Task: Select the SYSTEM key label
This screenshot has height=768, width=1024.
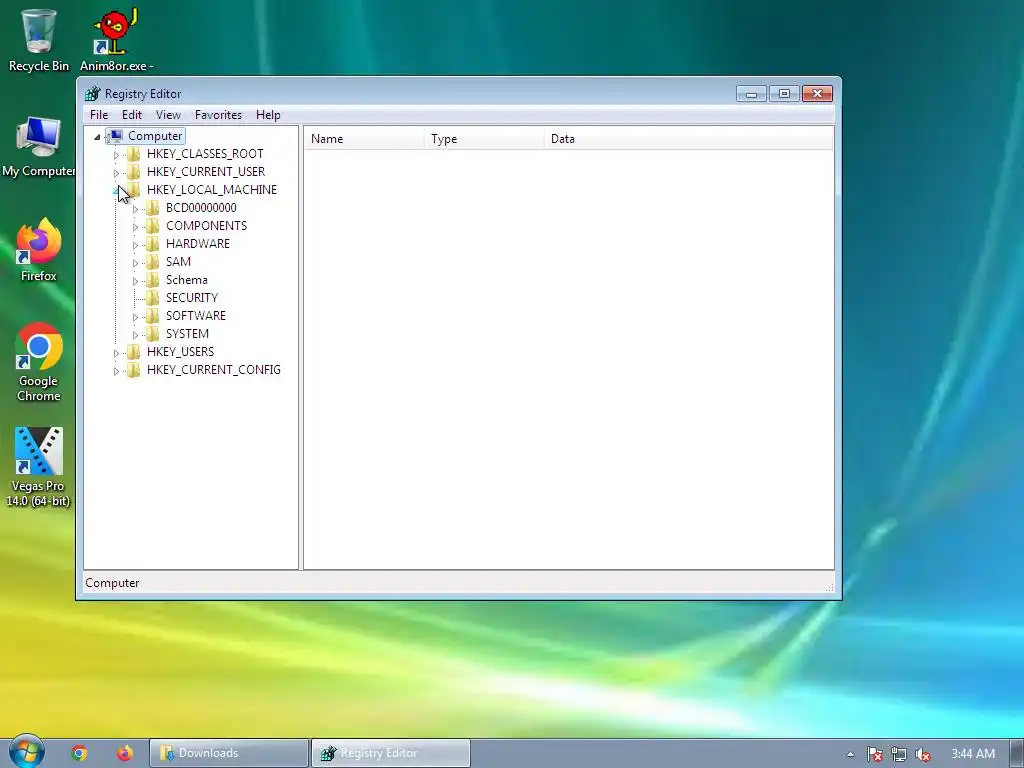Action: pyautogui.click(x=187, y=334)
